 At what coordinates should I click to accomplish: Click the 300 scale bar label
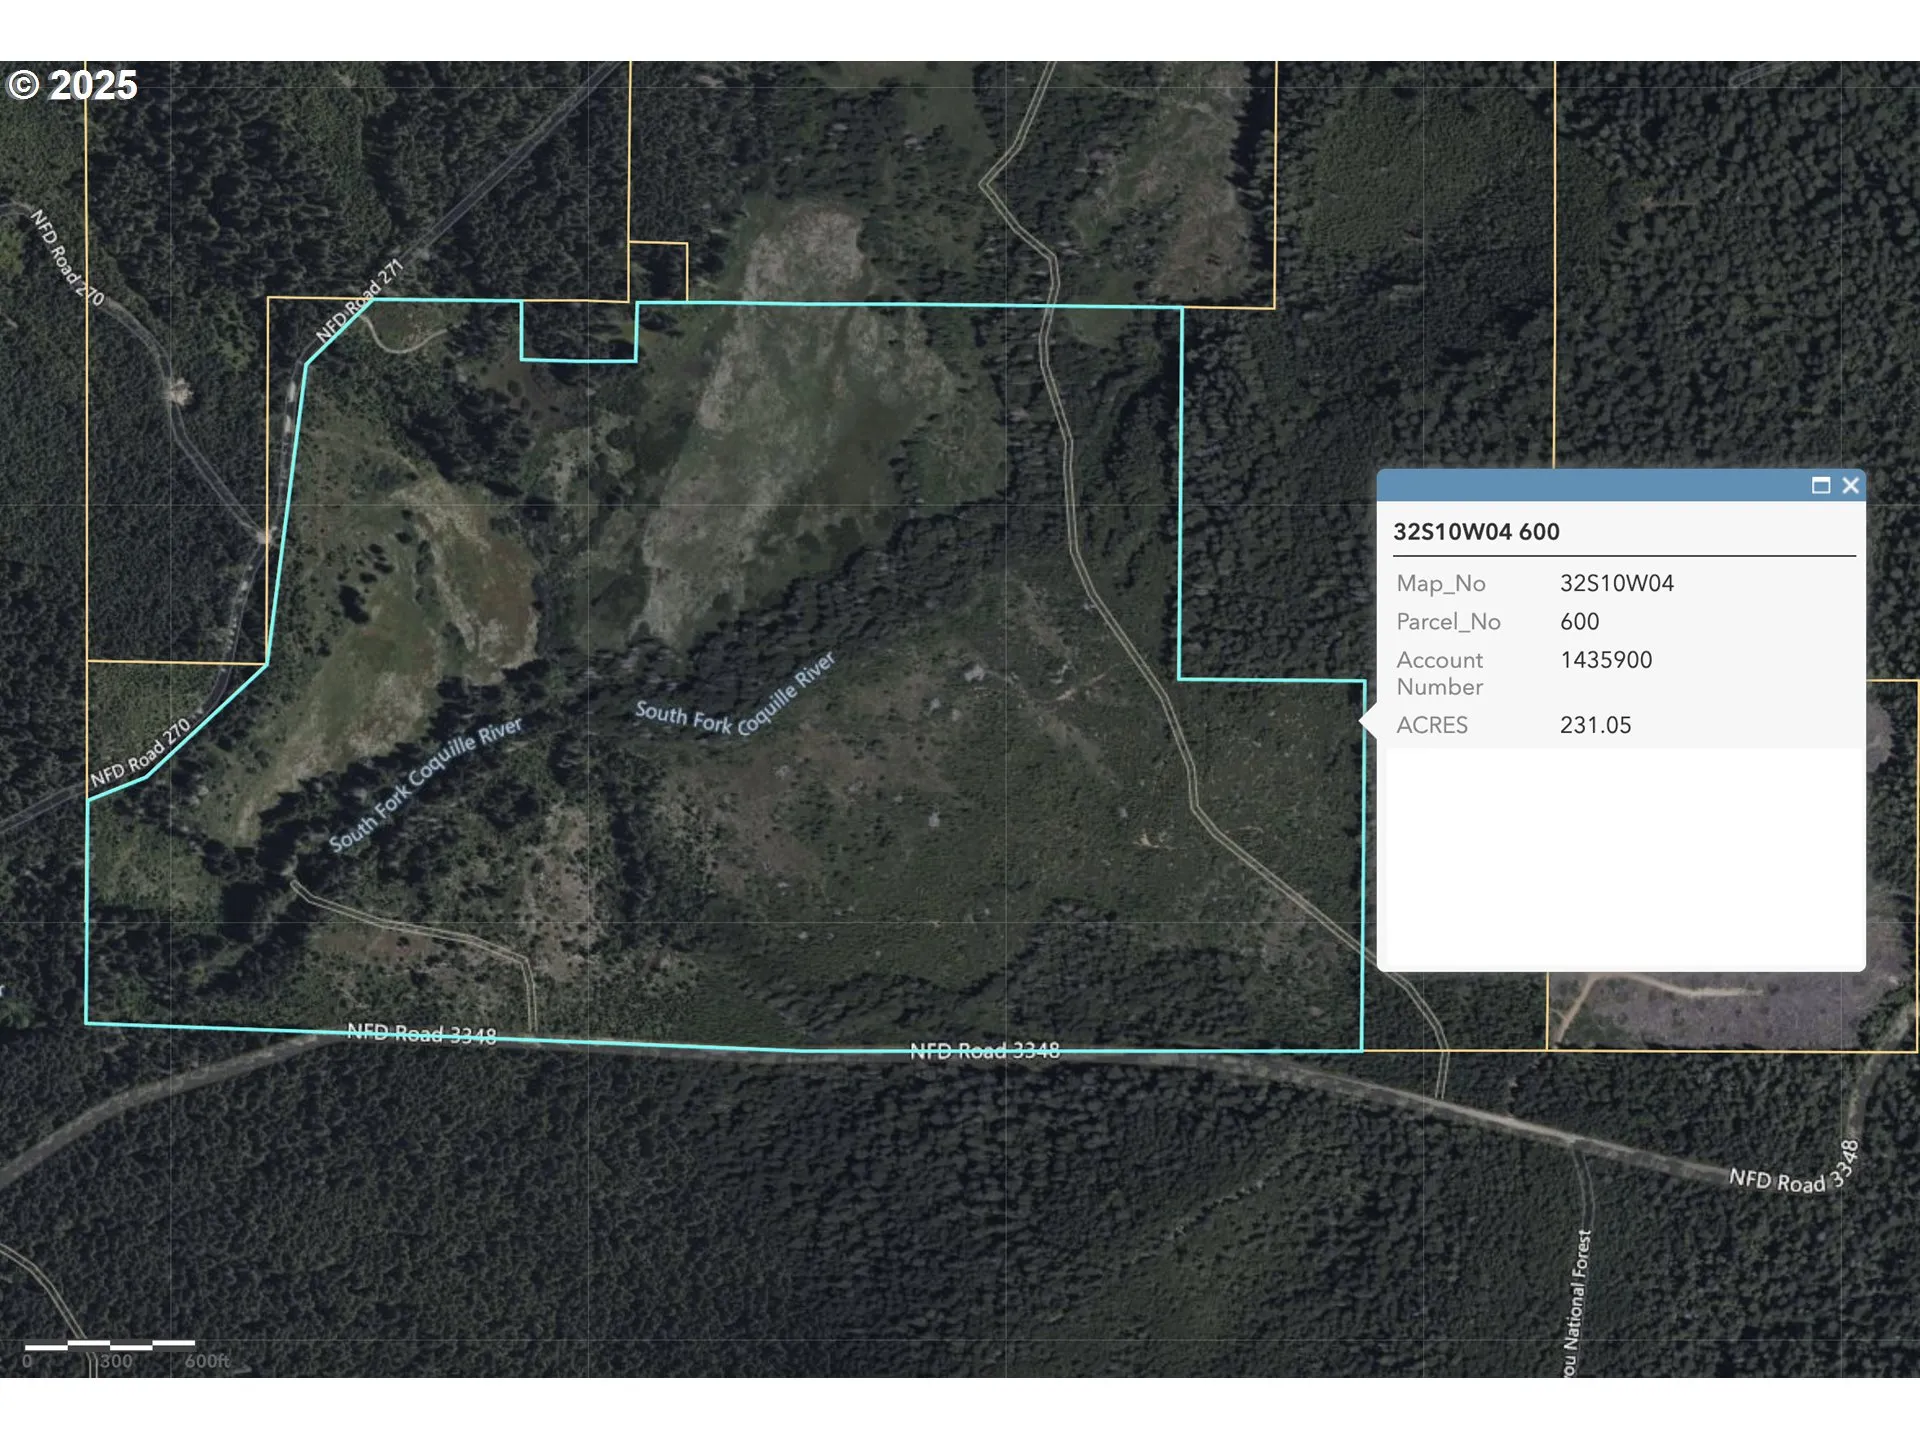tap(116, 1361)
